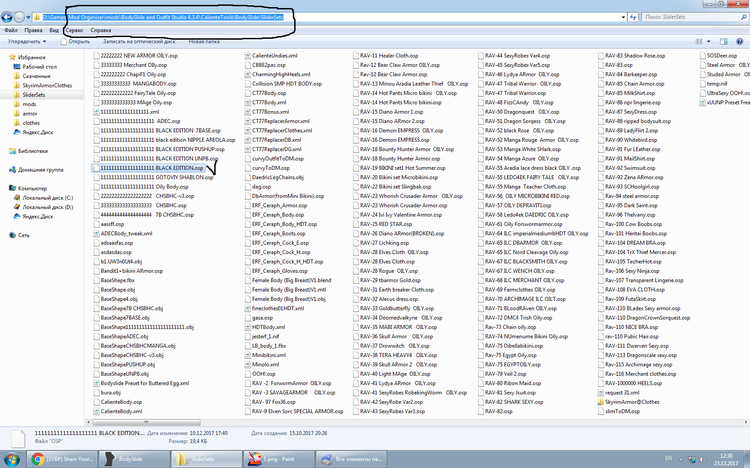Select ADECBody_tweak.xml file icon
The image size is (750, 468).
pos(97,234)
